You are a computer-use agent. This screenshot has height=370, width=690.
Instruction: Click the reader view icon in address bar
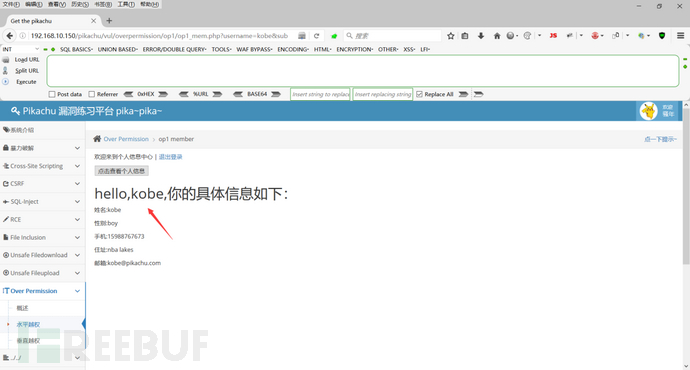[x=301, y=36]
